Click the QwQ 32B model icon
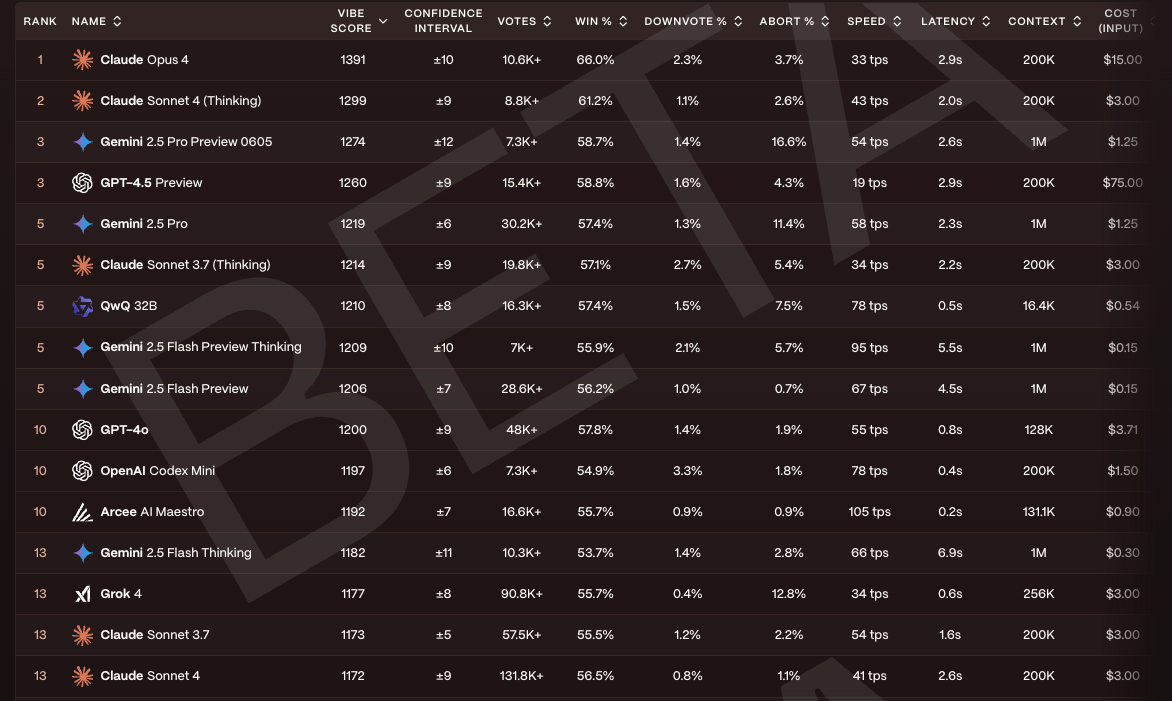 (82, 306)
